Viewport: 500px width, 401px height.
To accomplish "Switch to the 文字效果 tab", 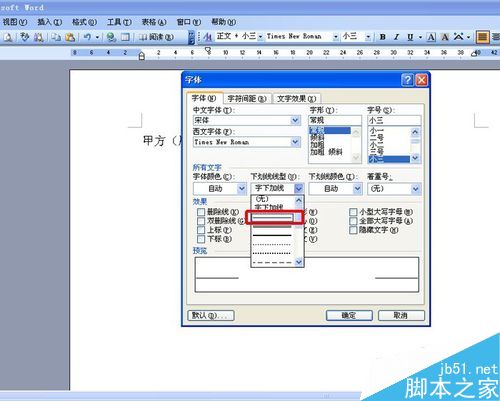I will coord(296,99).
